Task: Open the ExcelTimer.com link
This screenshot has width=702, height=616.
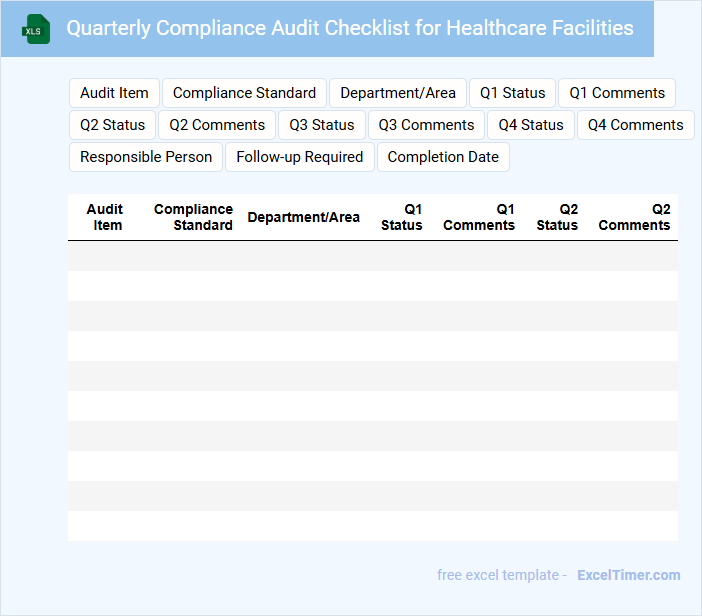Action: pos(628,575)
